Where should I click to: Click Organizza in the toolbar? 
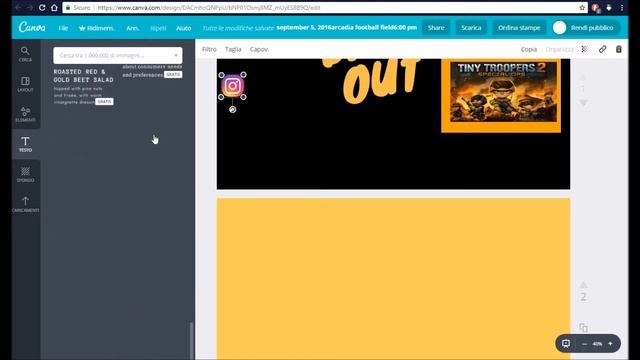tap(559, 49)
